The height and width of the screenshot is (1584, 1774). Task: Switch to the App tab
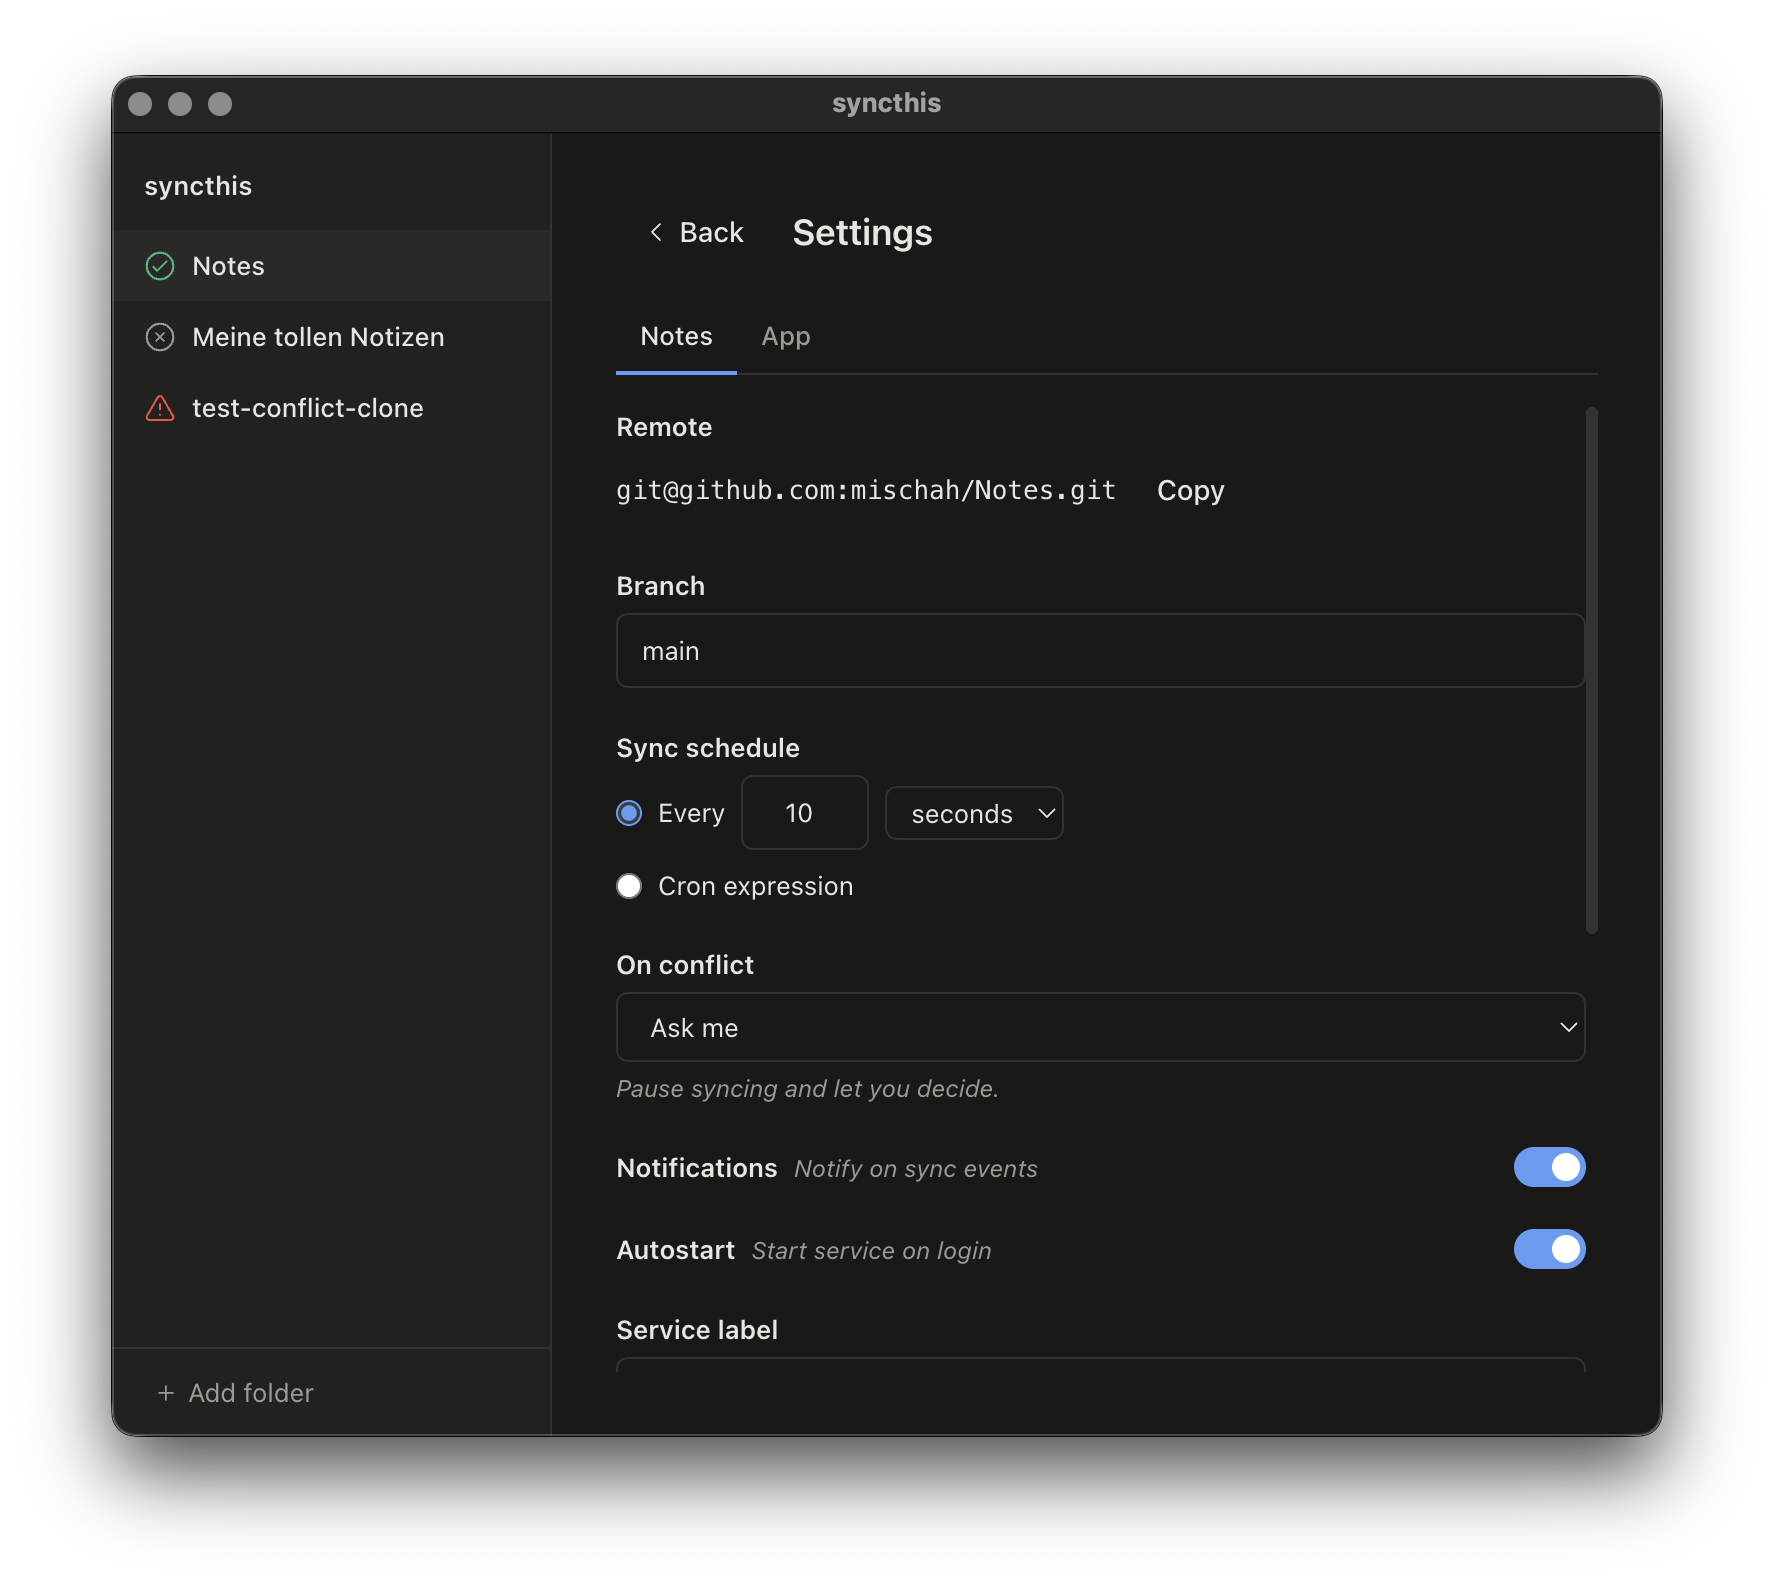[786, 336]
